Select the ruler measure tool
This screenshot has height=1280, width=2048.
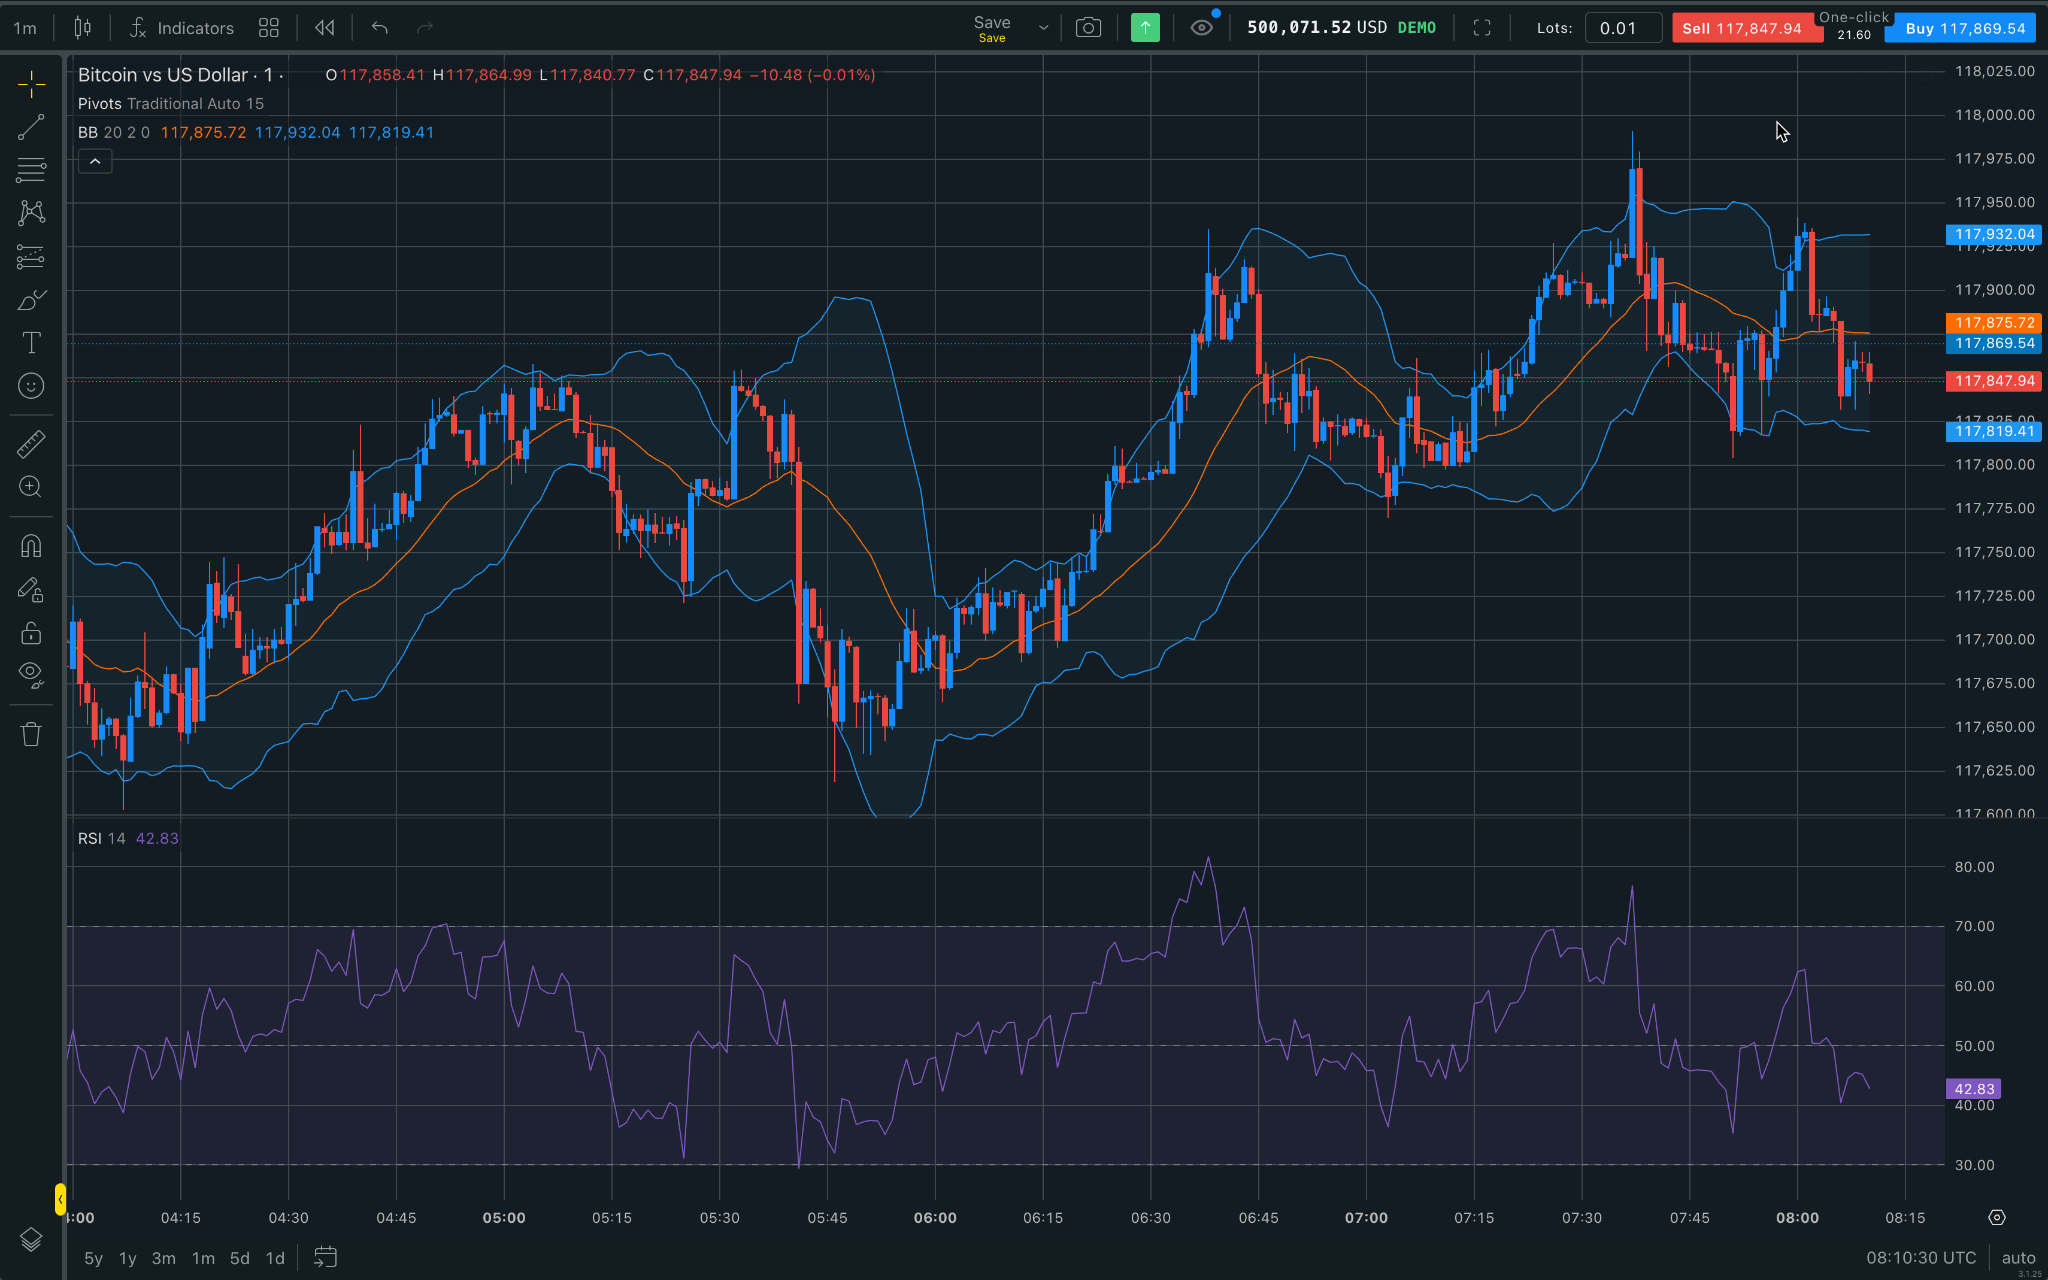coord(31,444)
